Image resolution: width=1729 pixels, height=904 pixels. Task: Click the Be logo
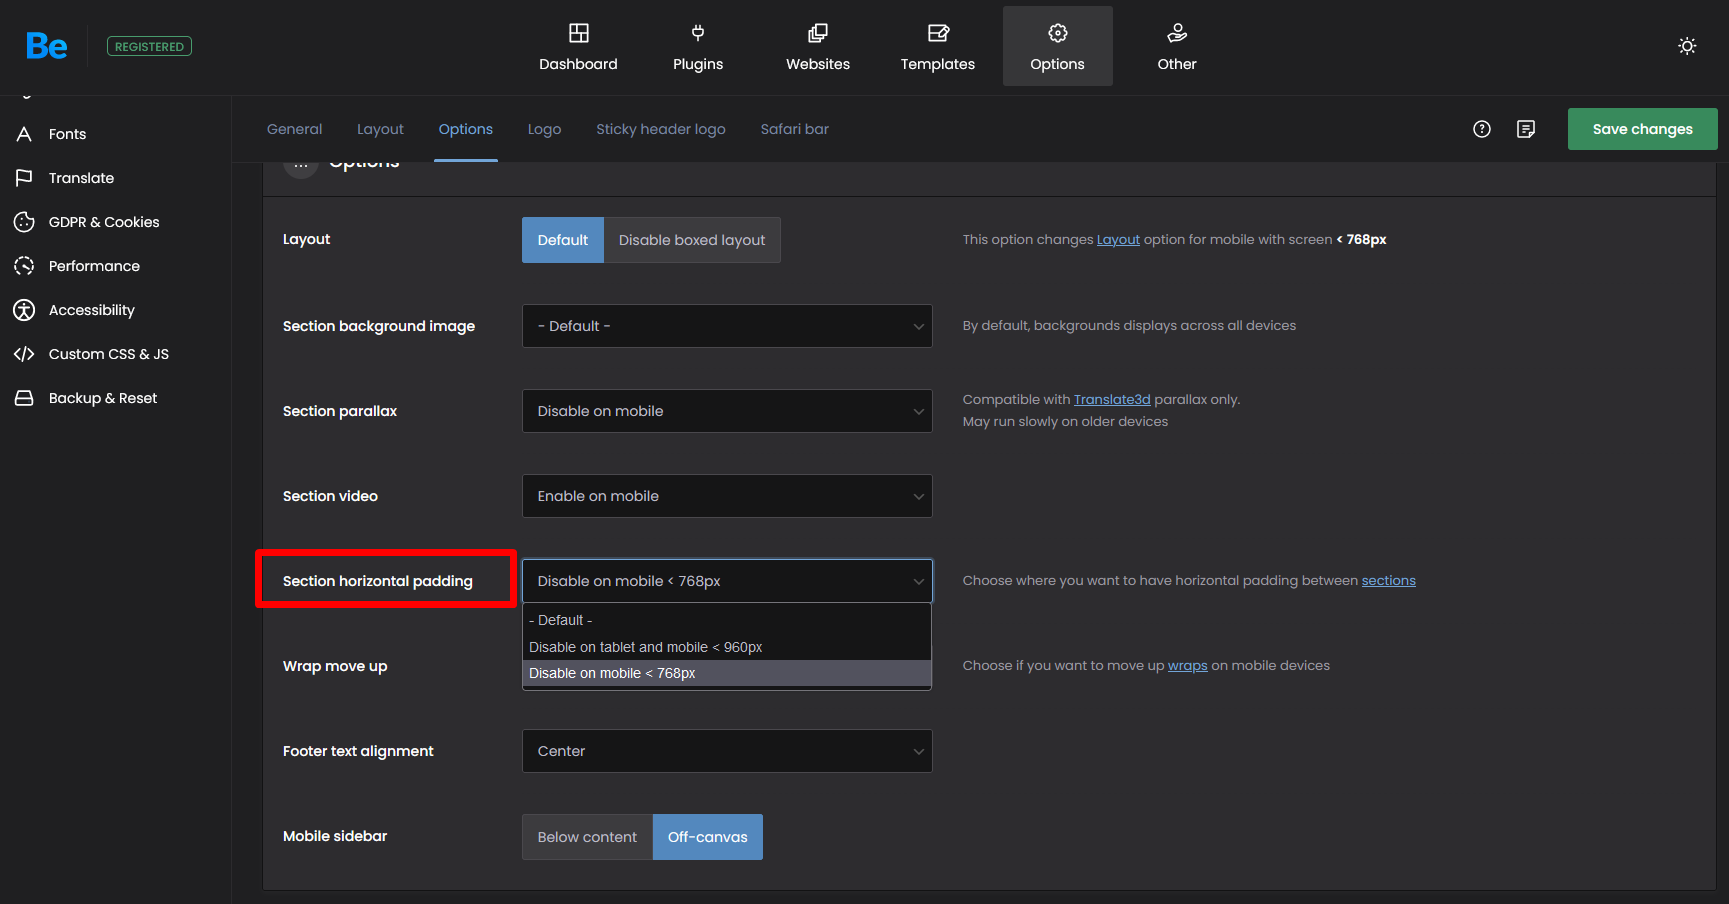[x=47, y=46]
